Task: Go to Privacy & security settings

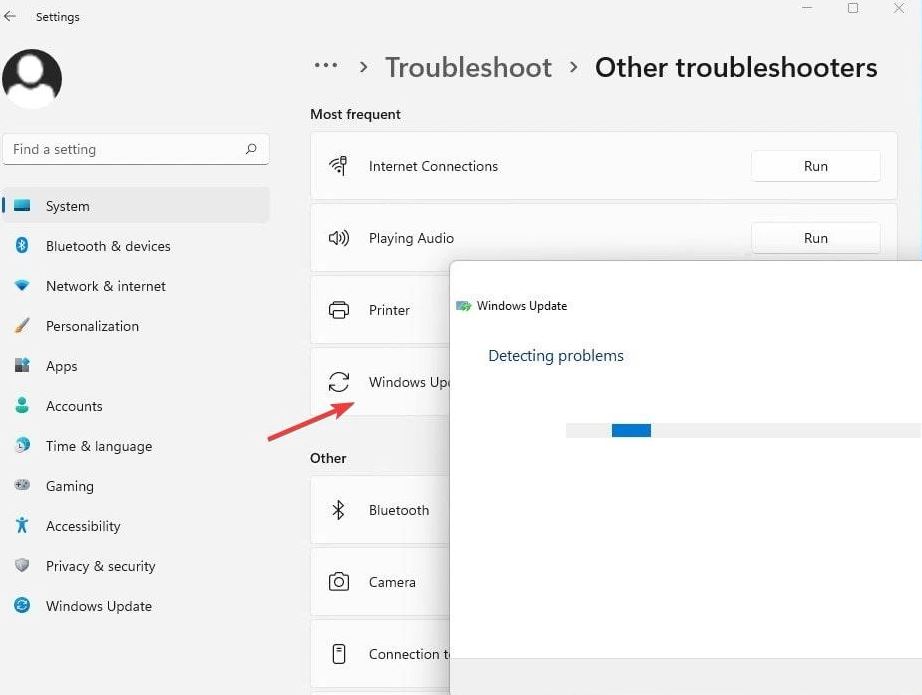Action: click(100, 566)
